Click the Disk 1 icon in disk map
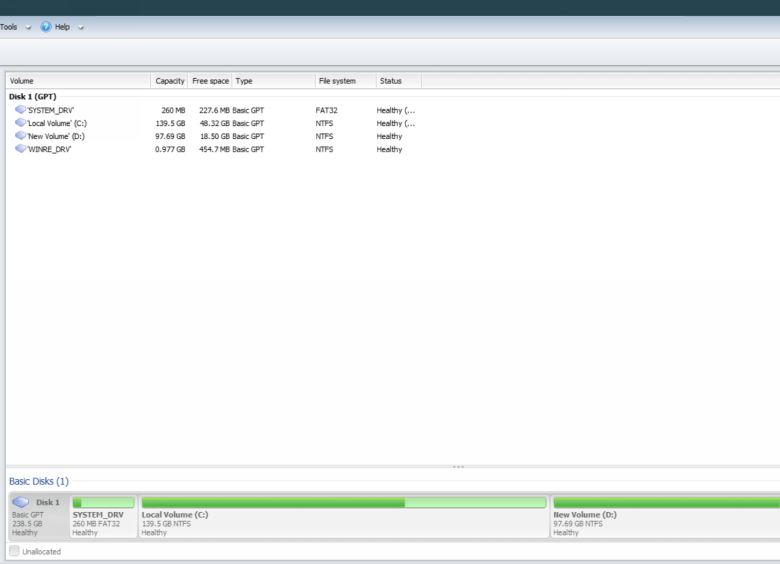The image size is (780, 564). coord(21,502)
